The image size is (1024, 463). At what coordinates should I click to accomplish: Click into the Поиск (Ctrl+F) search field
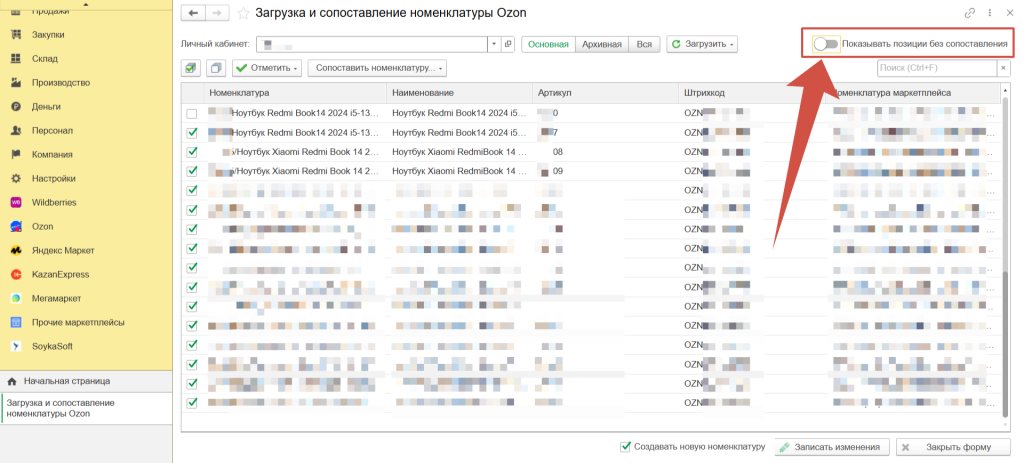pyautogui.click(x=935, y=68)
